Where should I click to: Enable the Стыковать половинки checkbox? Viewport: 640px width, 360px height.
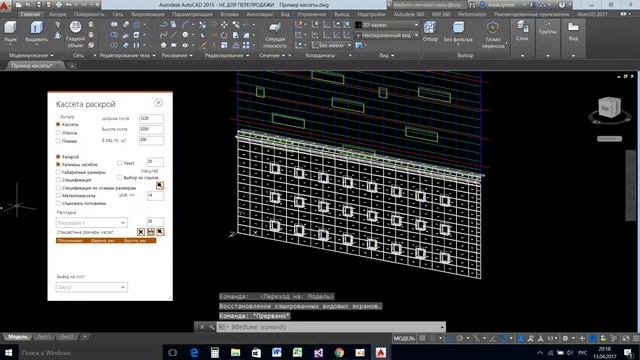[x=58, y=203]
